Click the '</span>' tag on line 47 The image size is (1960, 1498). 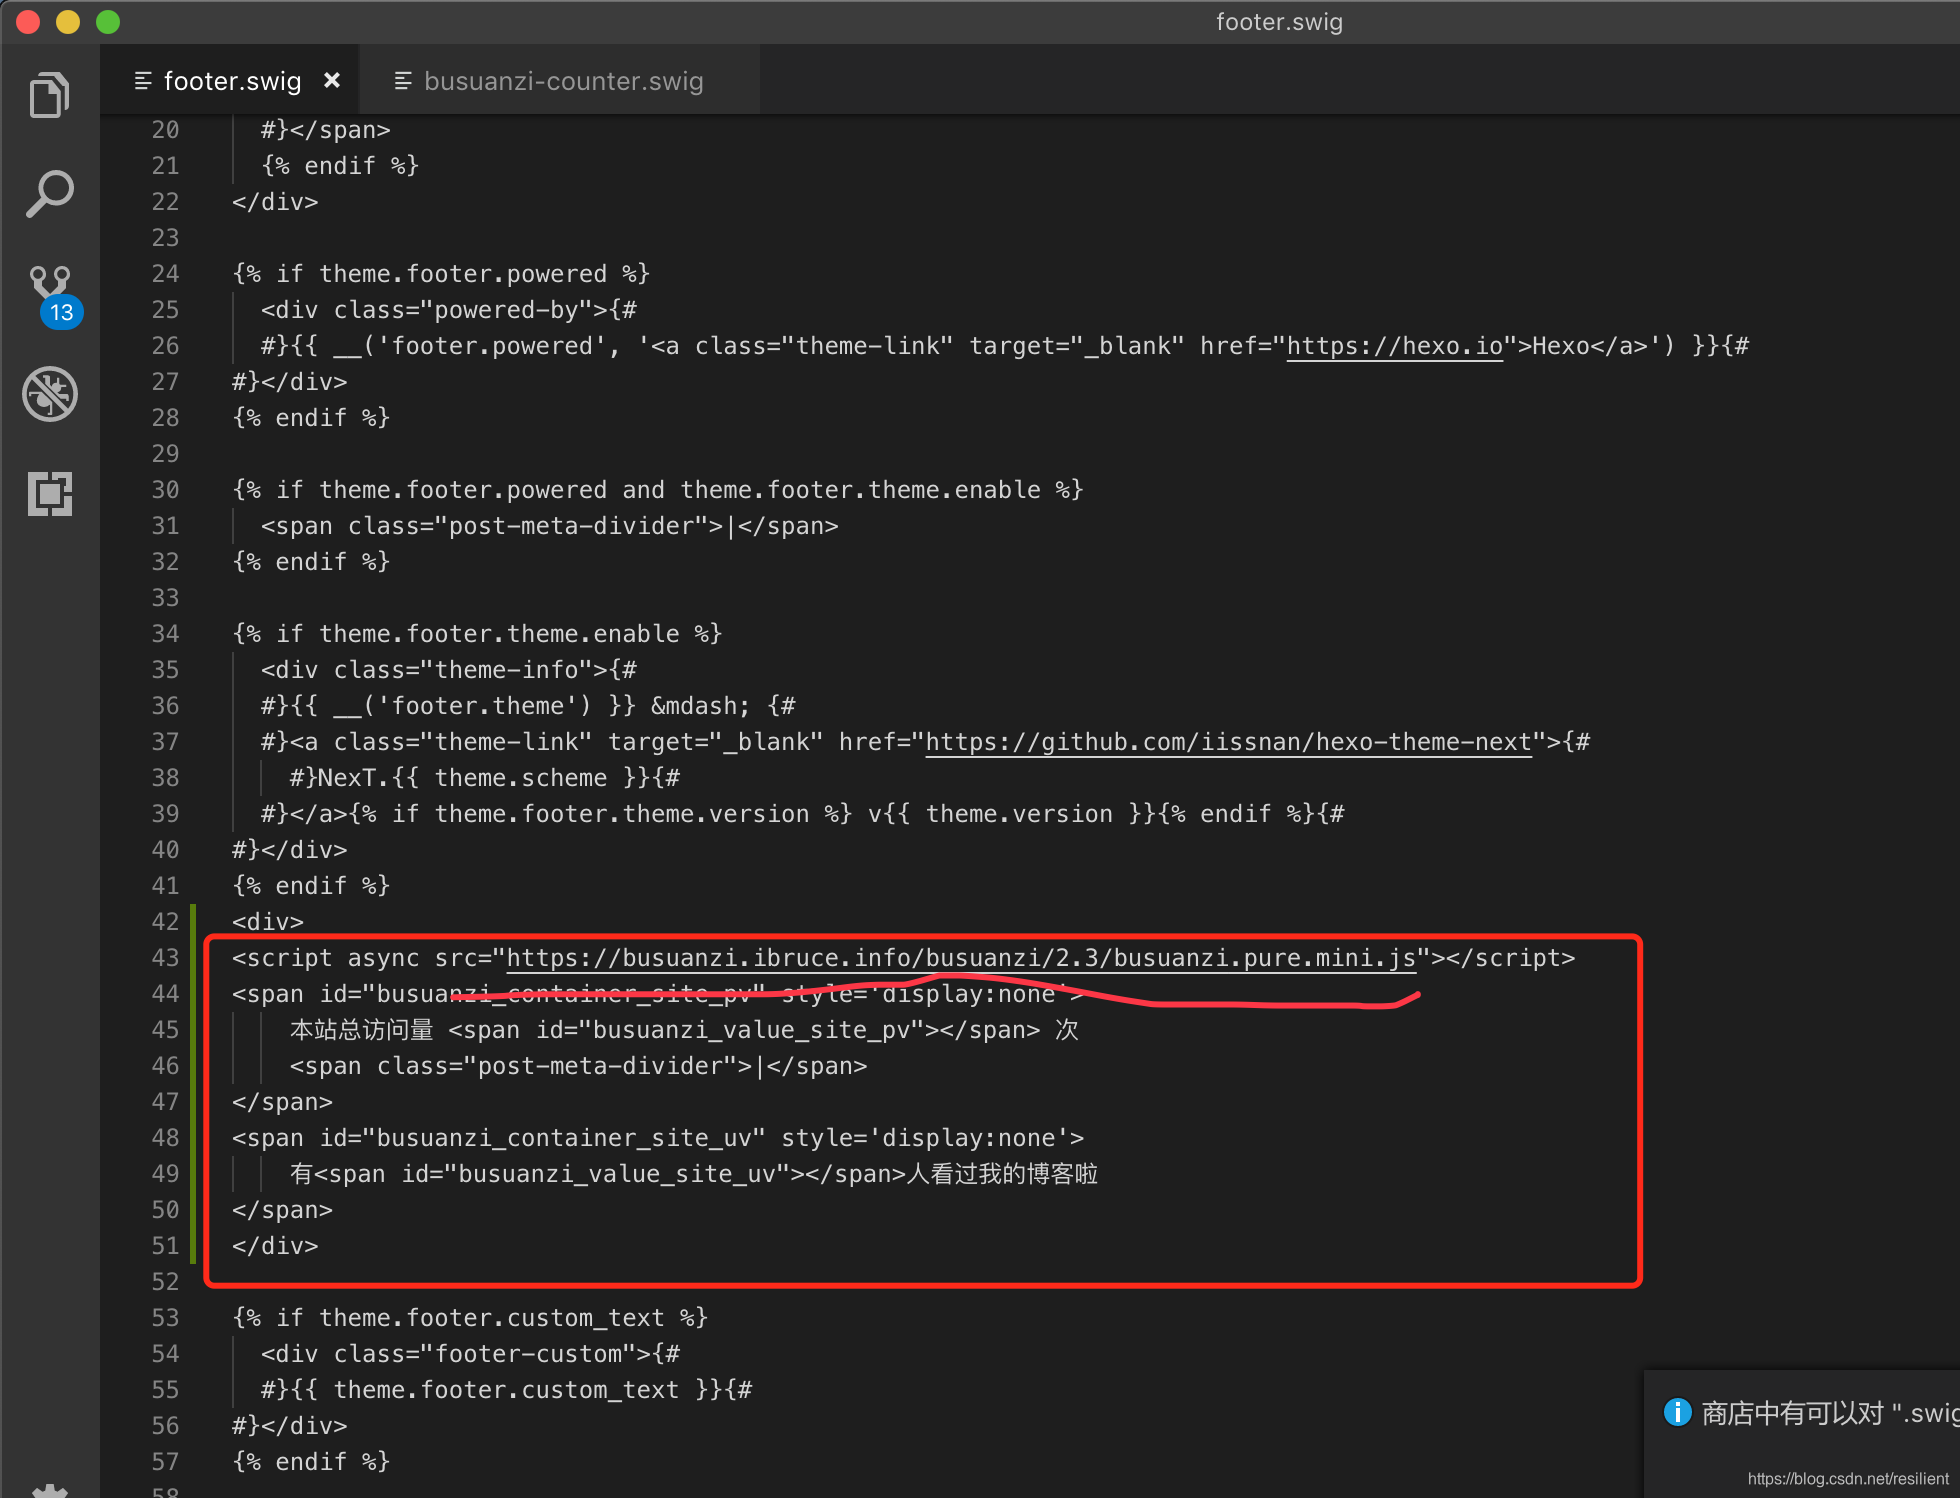click(282, 1102)
